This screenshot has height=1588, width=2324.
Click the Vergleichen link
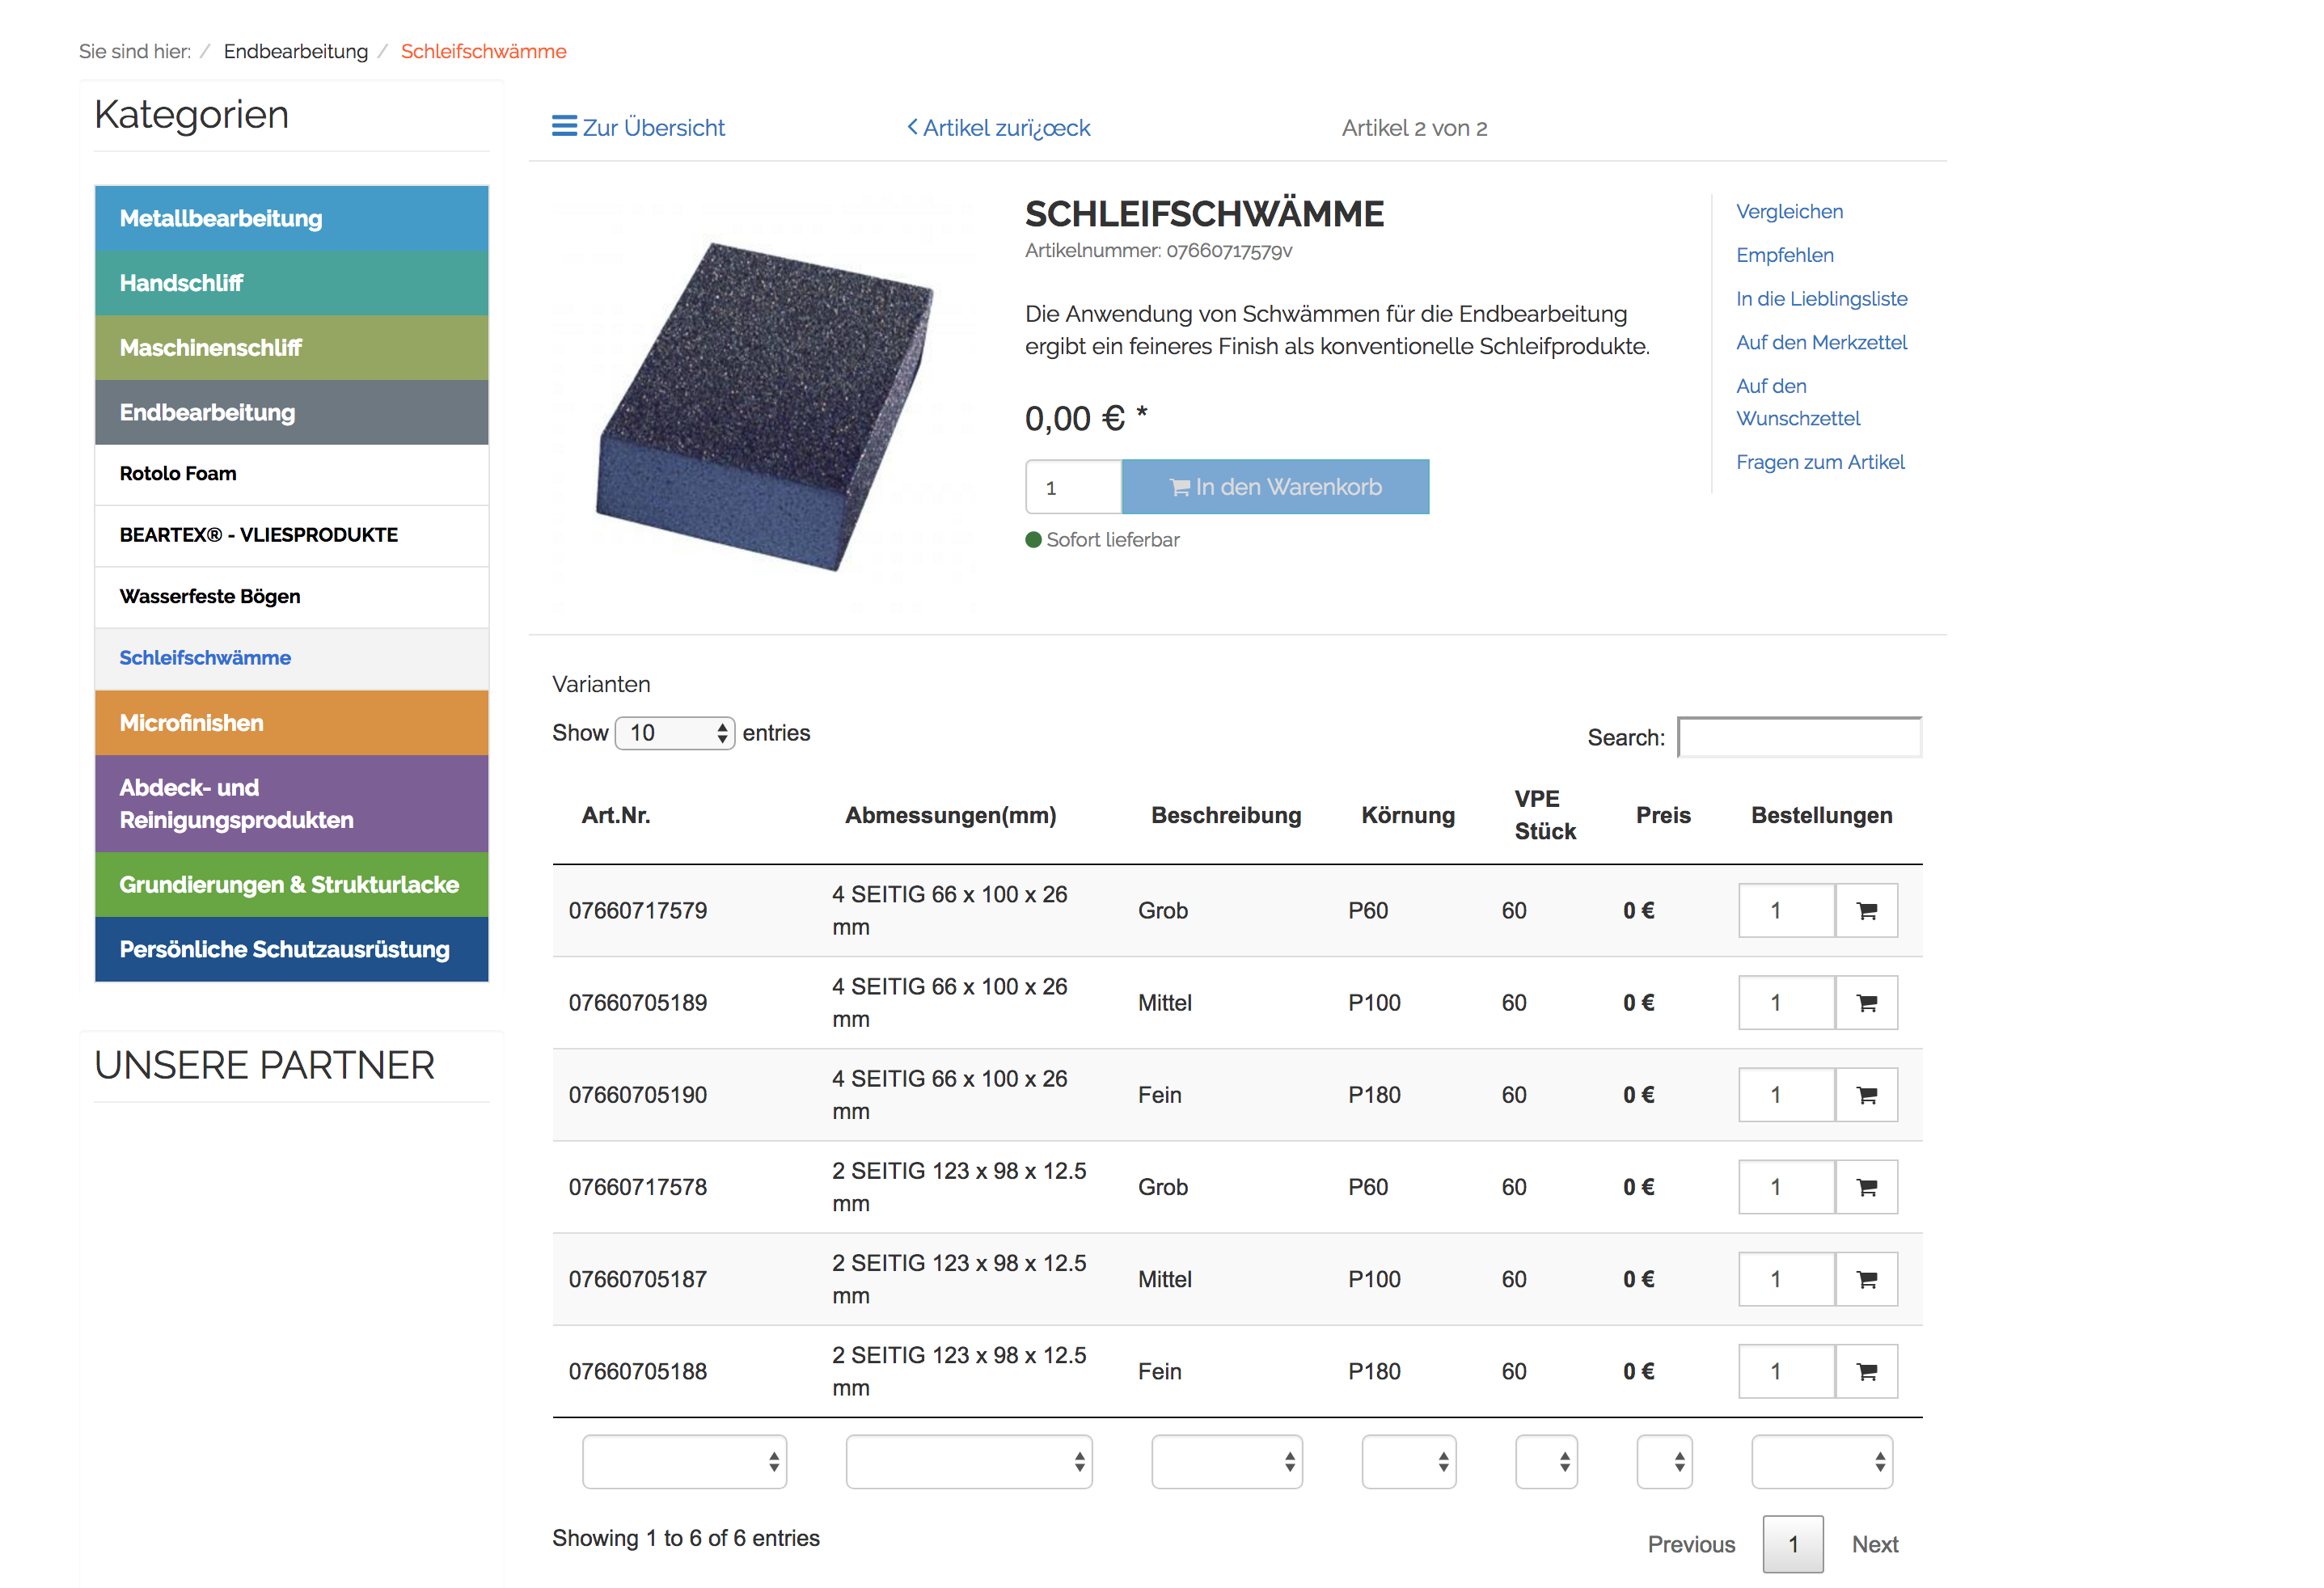point(1789,212)
